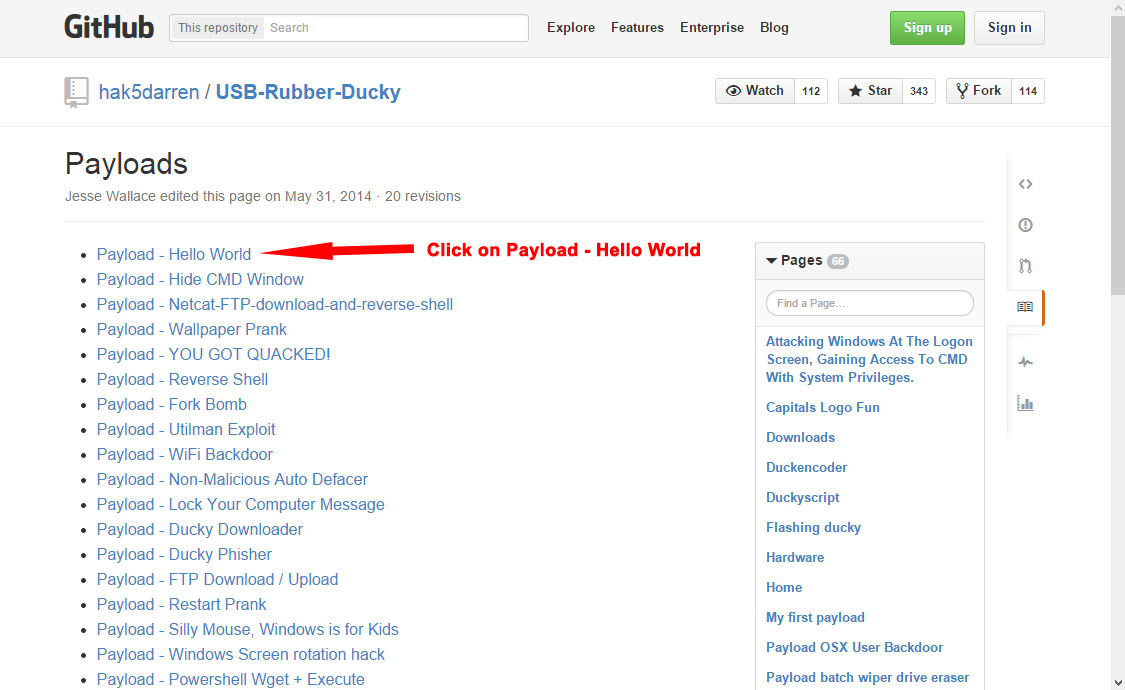Open the stargazers count 343
Image resolution: width=1125 pixels, height=690 pixels.
[919, 91]
